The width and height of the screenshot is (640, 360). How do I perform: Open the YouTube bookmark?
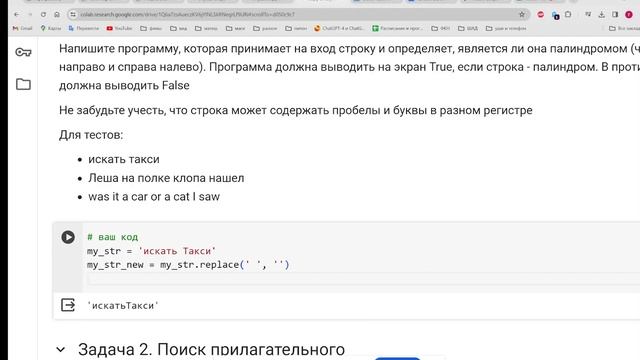119,28
